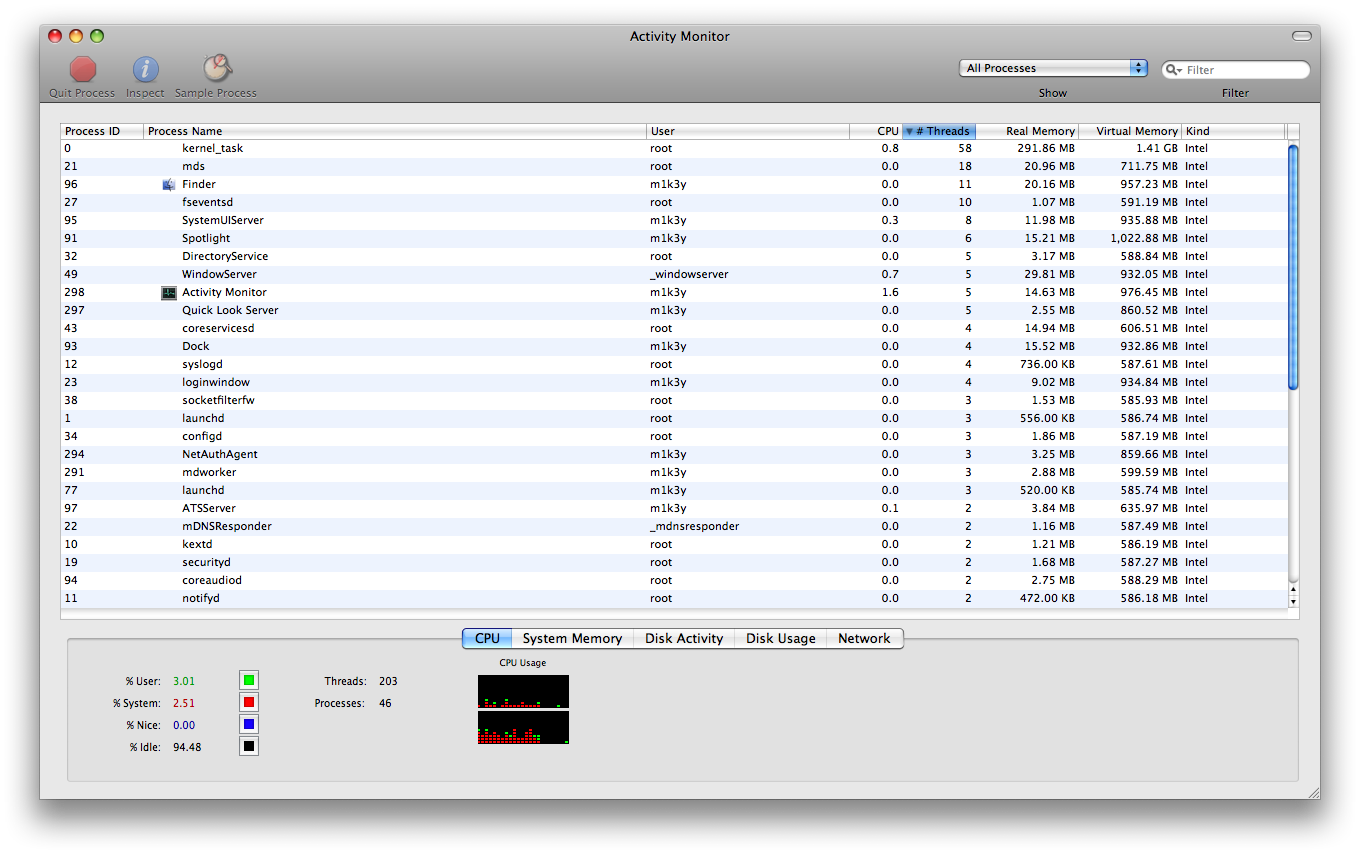Click the lower CPU Usage graph
Image resolution: width=1360 pixels, height=854 pixels.
click(523, 728)
